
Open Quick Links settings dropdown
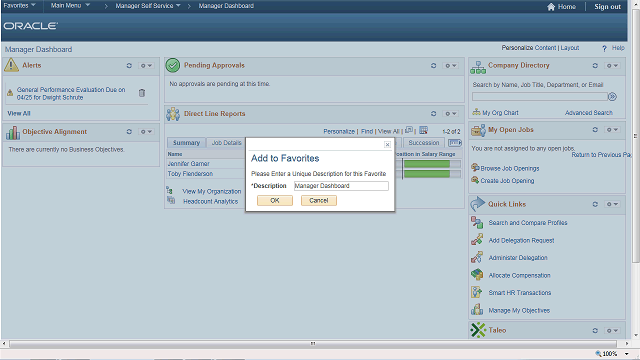612,204
